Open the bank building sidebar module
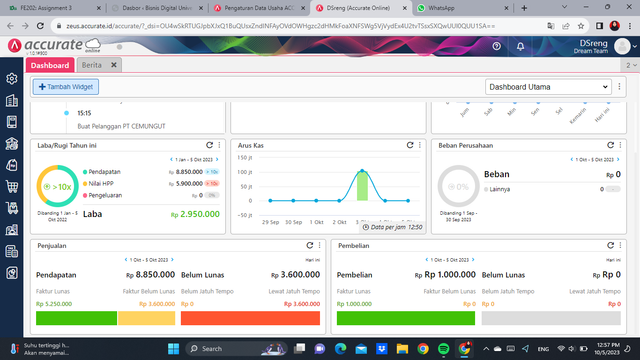640x360 pixels. tap(12, 143)
